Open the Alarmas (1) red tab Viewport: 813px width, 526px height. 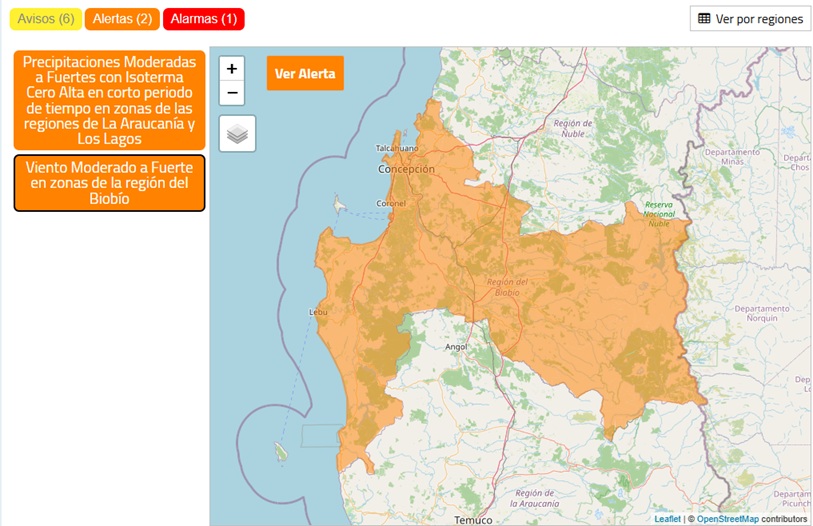(204, 19)
